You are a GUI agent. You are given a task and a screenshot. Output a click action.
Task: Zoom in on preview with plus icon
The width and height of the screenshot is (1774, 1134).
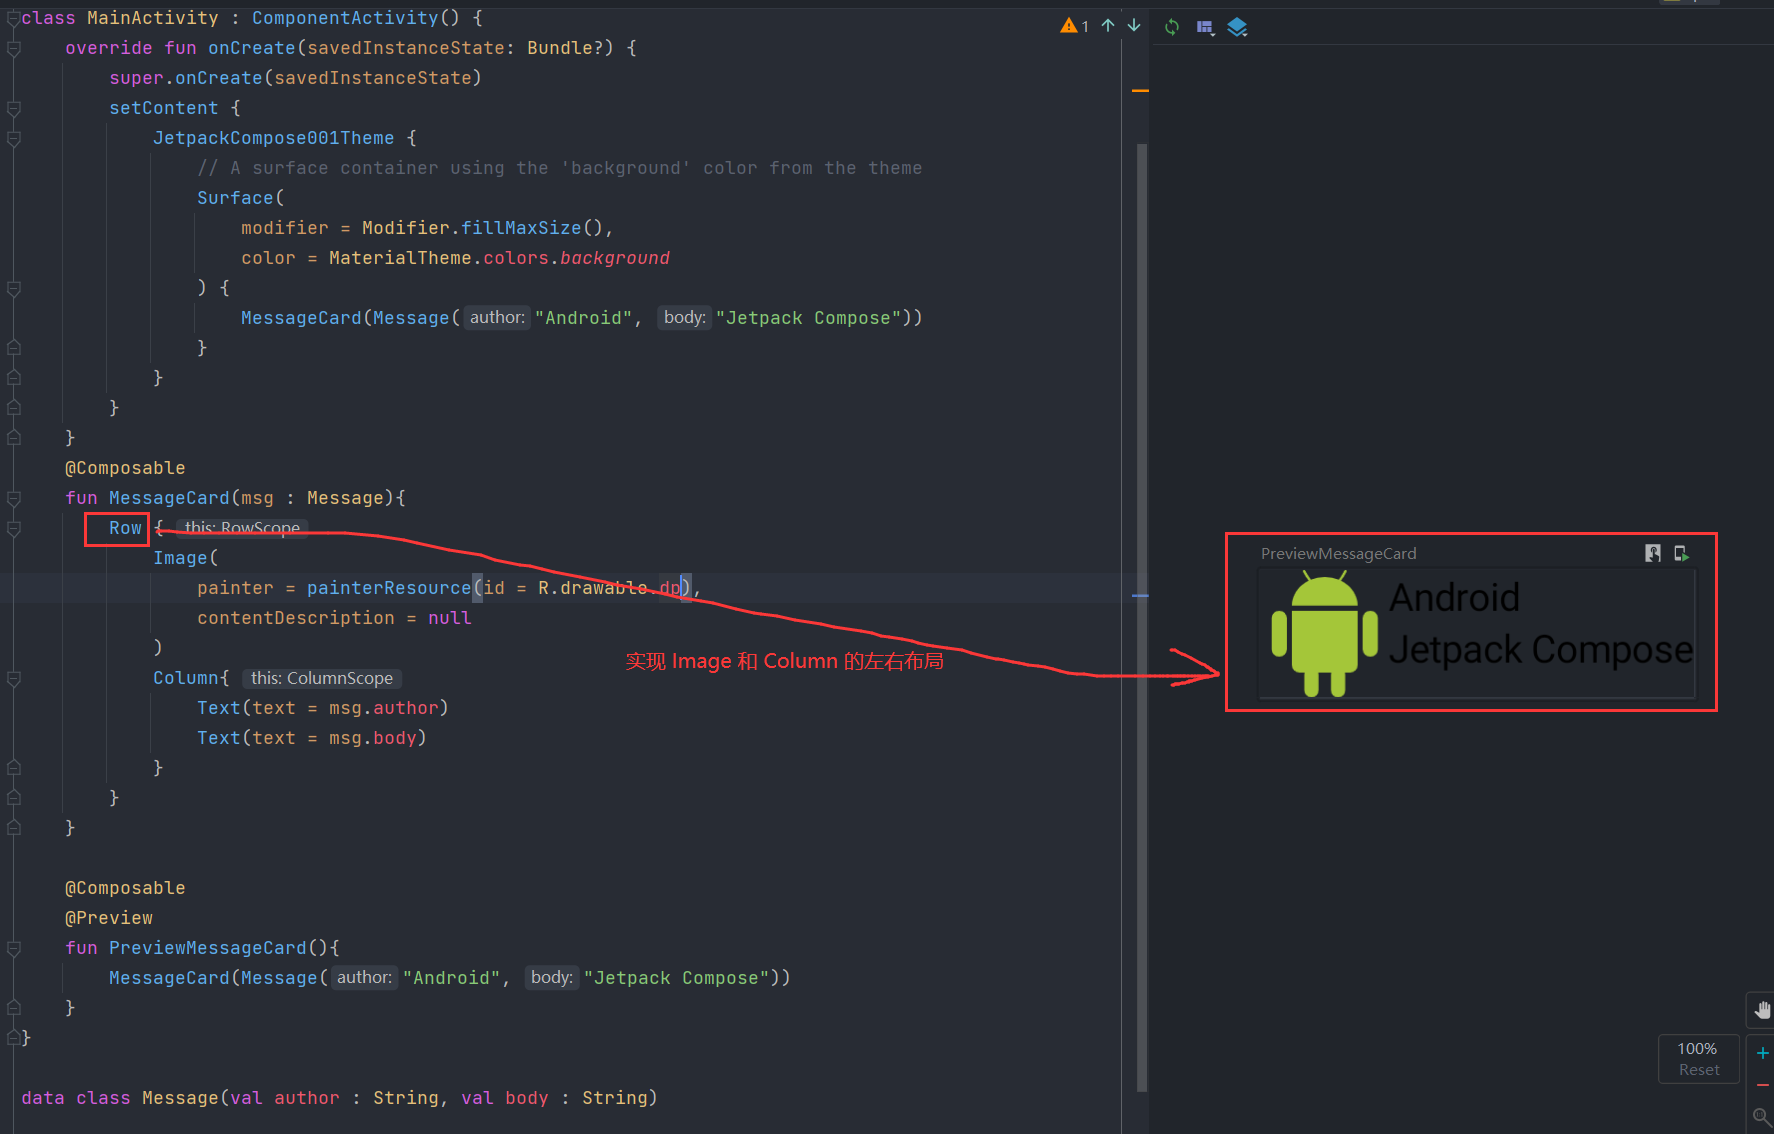point(1762,1052)
